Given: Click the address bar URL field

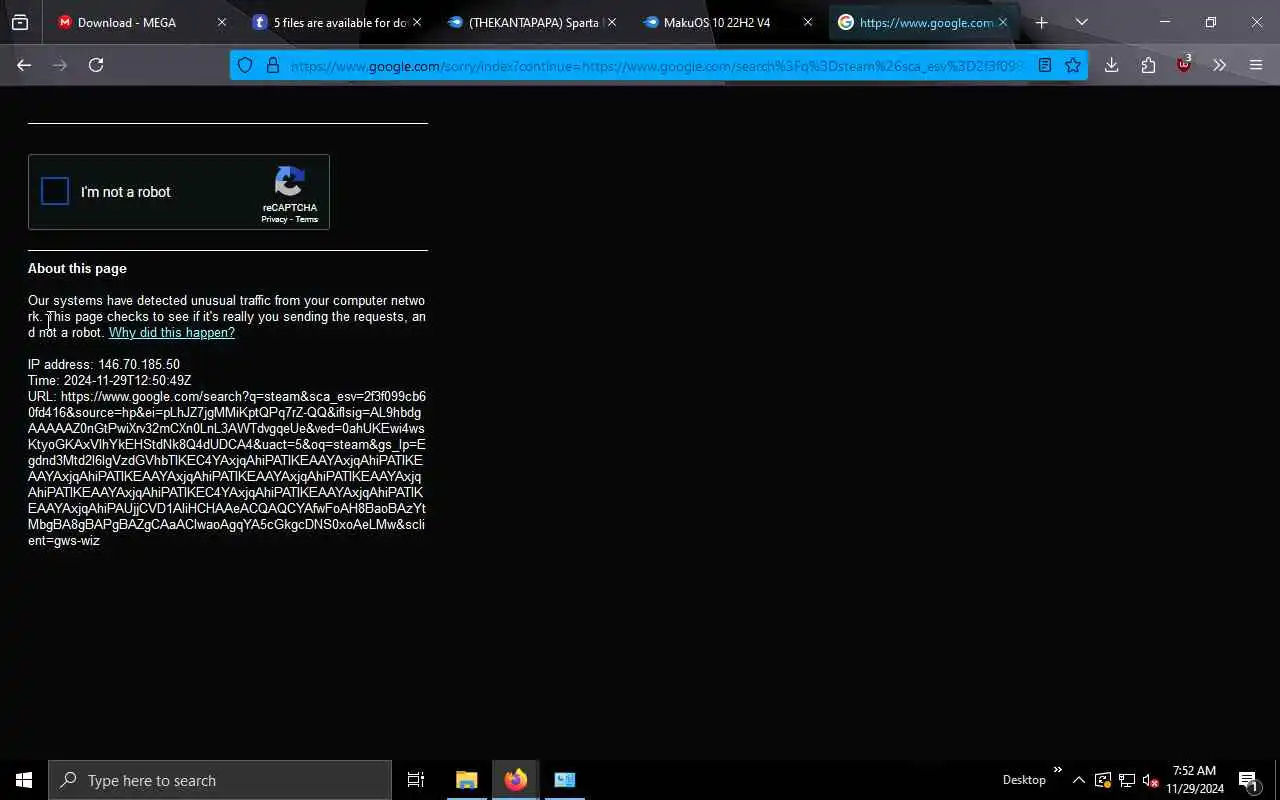Looking at the screenshot, I should pyautogui.click(x=656, y=66).
